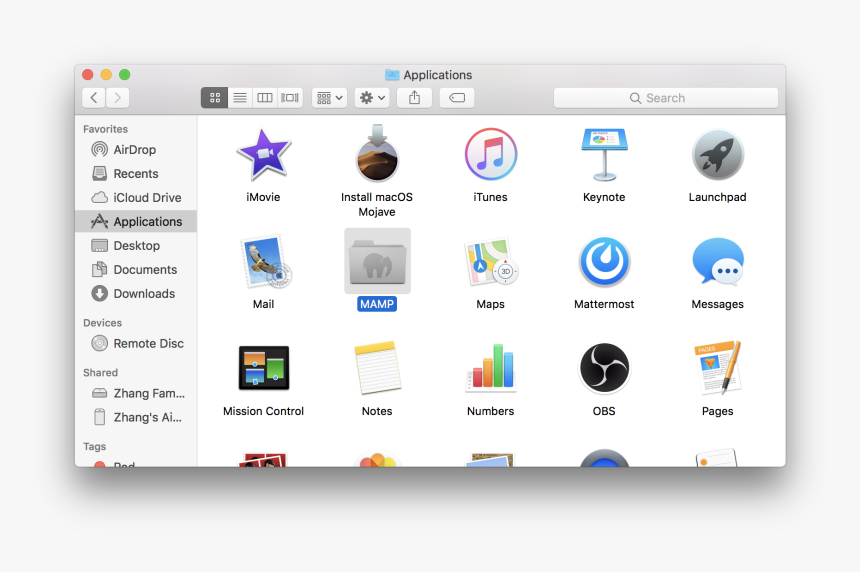Click the Favorites section header
This screenshot has width=860, height=572.
[x=105, y=129]
